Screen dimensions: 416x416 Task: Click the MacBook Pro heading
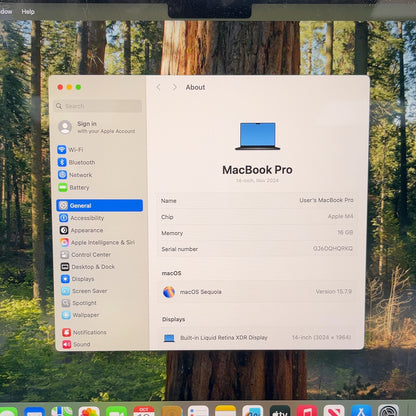[x=257, y=170]
